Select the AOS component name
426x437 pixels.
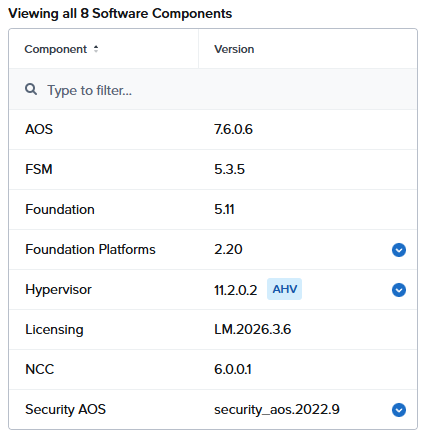[39, 129]
